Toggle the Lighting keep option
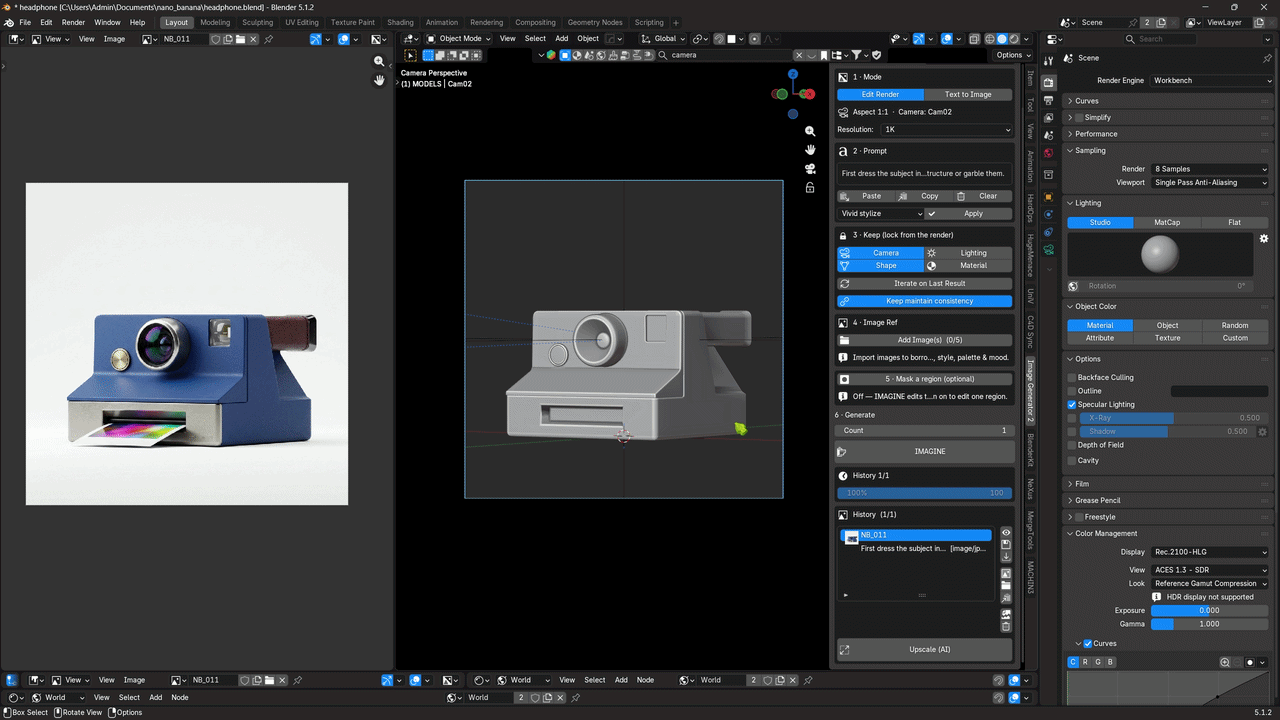The height and width of the screenshot is (720, 1280). click(969, 253)
